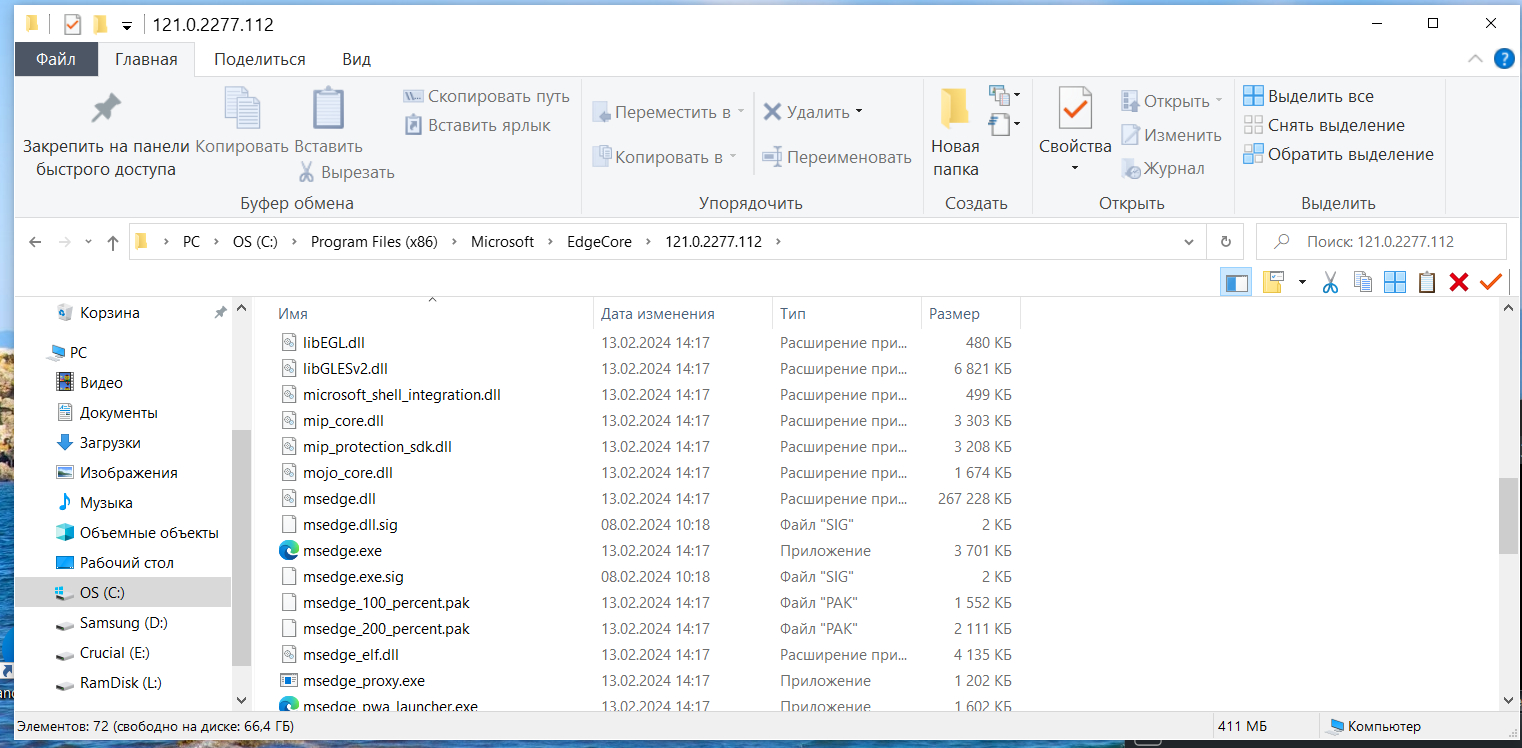Click the ribbon Копировать button
The width and height of the screenshot is (1522, 748).
pos(242,121)
